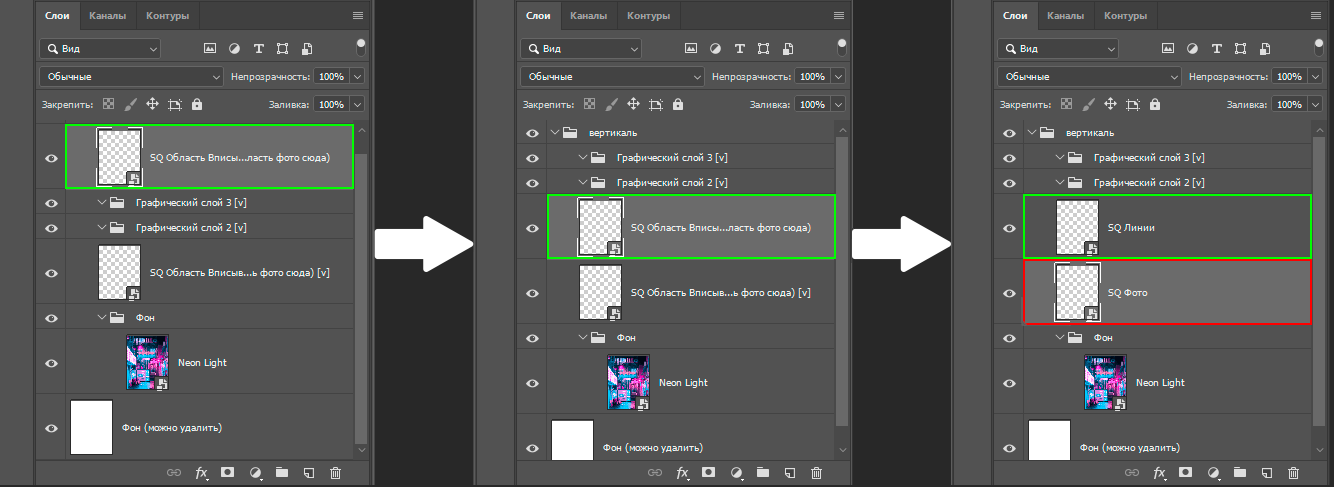
Task: Open fx layer styles in right panel
Action: point(1159,472)
